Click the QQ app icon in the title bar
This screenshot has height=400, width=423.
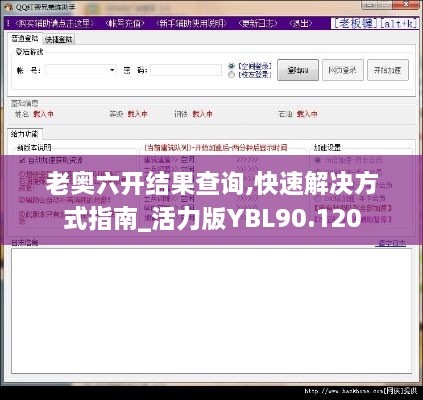[x=10, y=7]
